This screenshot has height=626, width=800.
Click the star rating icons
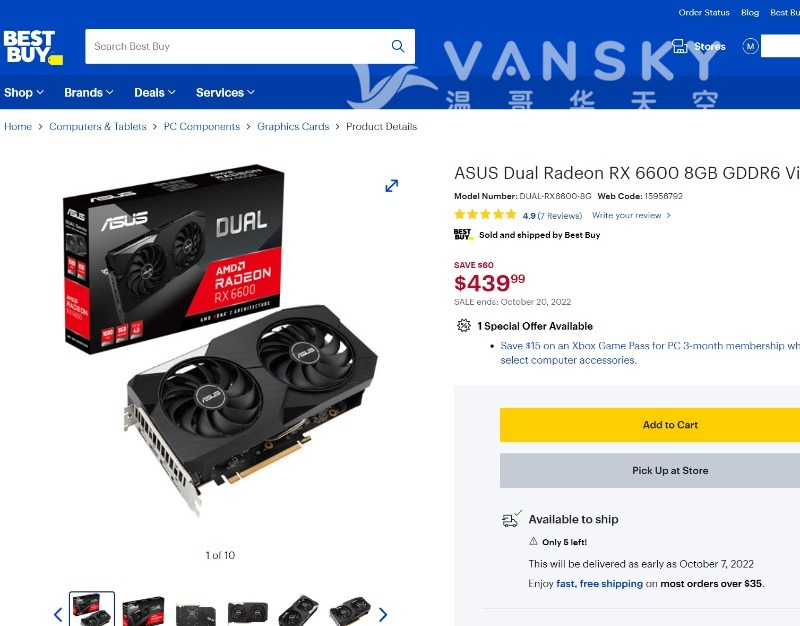485,214
